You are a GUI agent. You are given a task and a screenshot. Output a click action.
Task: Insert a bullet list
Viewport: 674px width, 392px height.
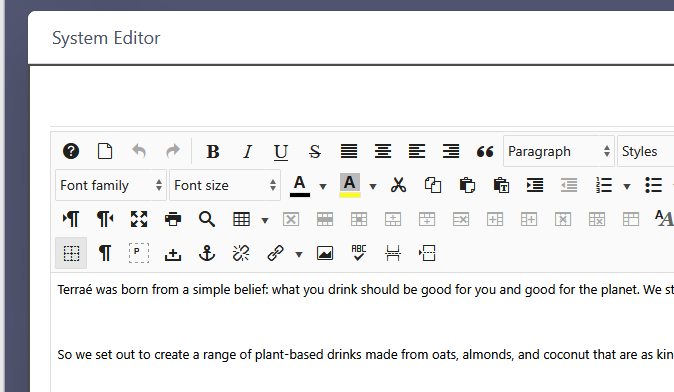653,185
